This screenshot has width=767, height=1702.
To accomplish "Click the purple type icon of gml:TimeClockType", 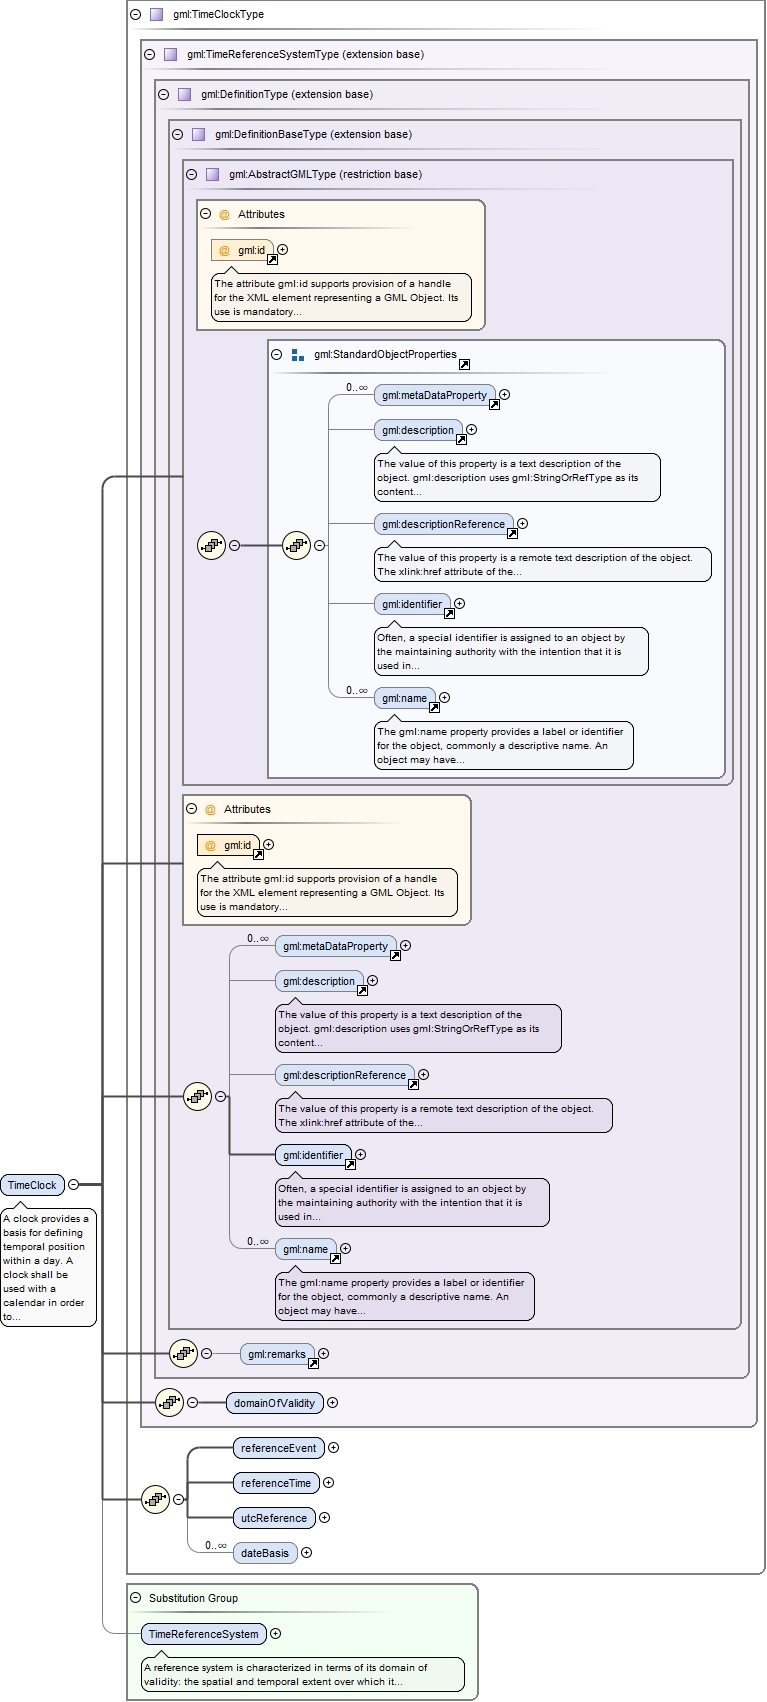I will coord(156,15).
